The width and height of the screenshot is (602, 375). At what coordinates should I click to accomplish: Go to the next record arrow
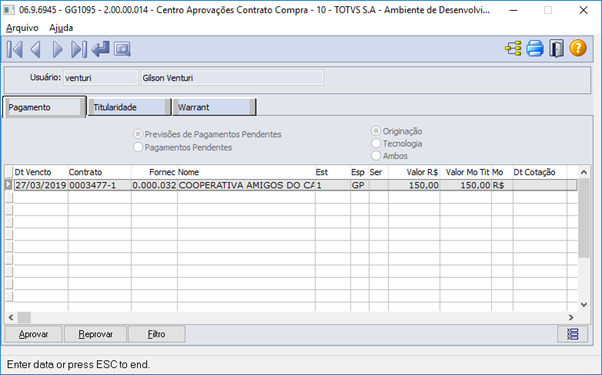(x=58, y=49)
